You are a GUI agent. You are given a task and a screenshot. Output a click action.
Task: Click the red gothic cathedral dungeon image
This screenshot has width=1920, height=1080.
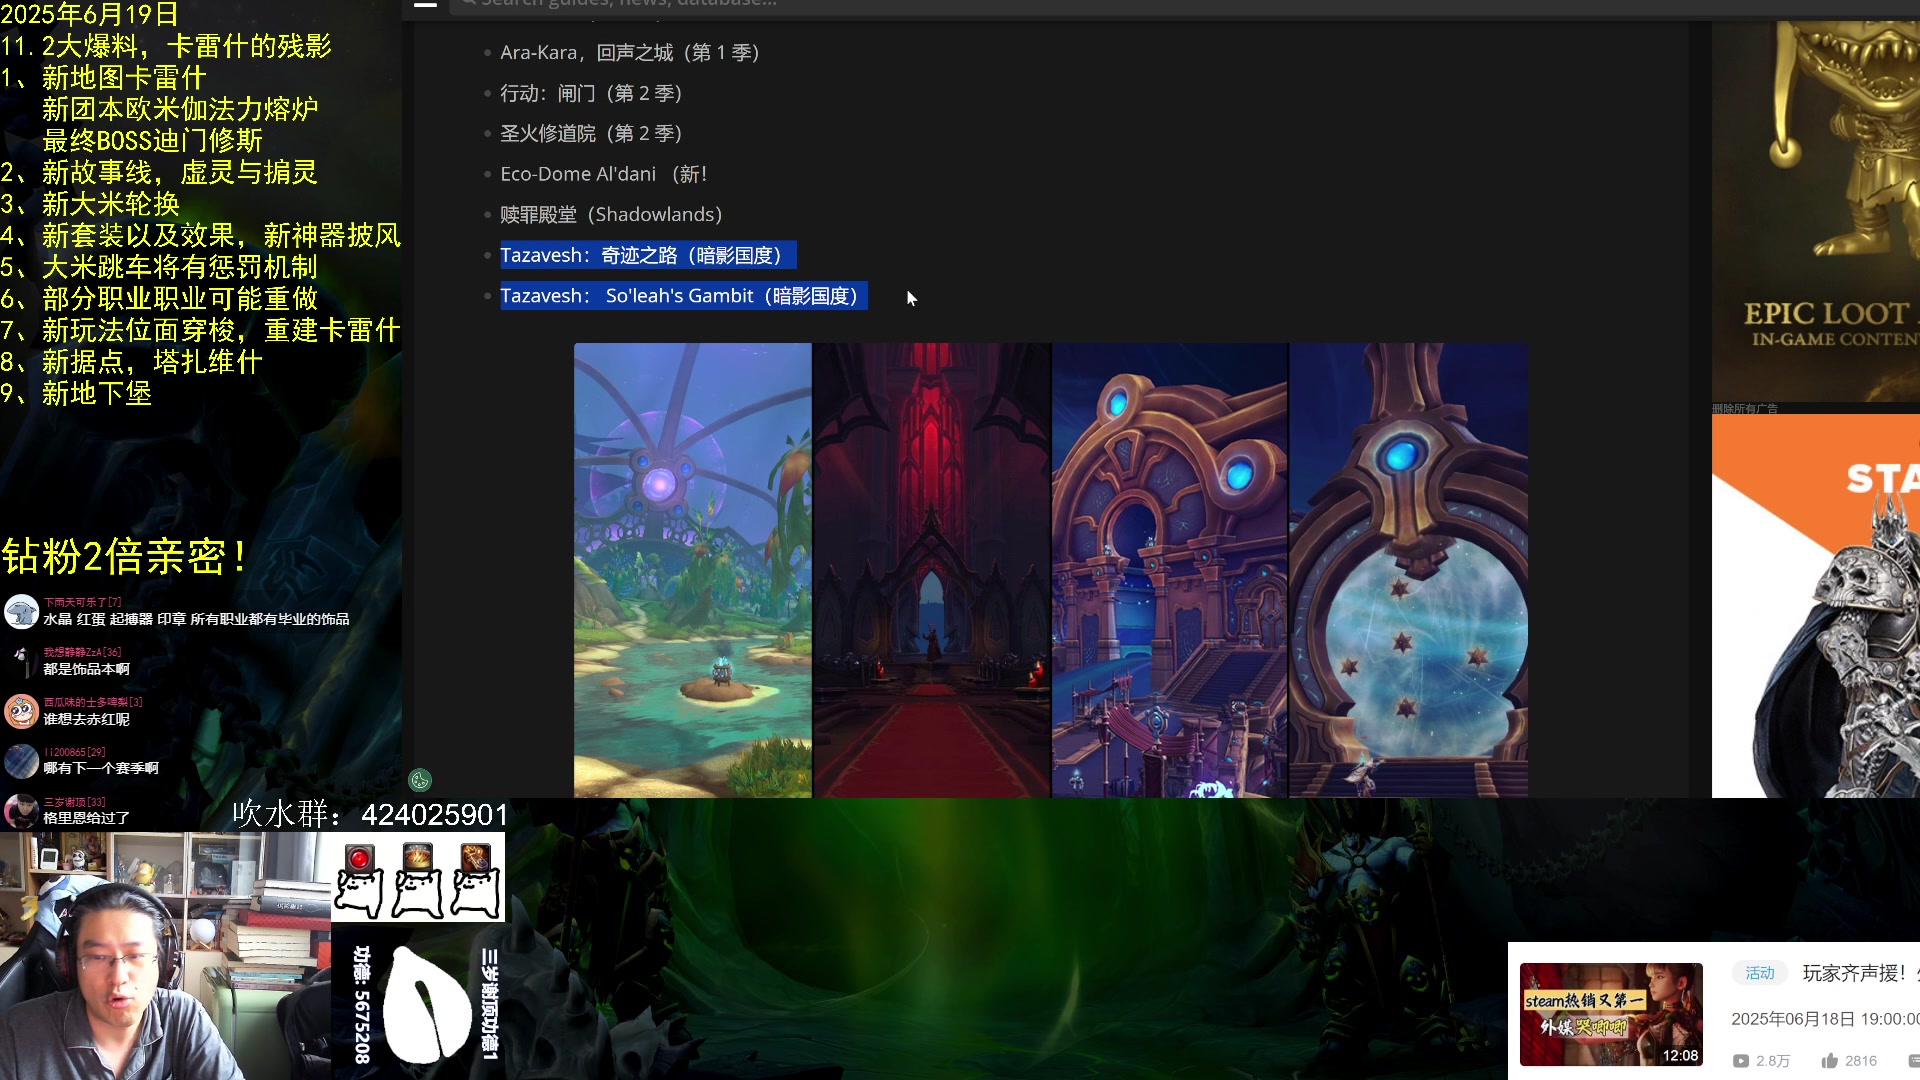click(x=932, y=570)
